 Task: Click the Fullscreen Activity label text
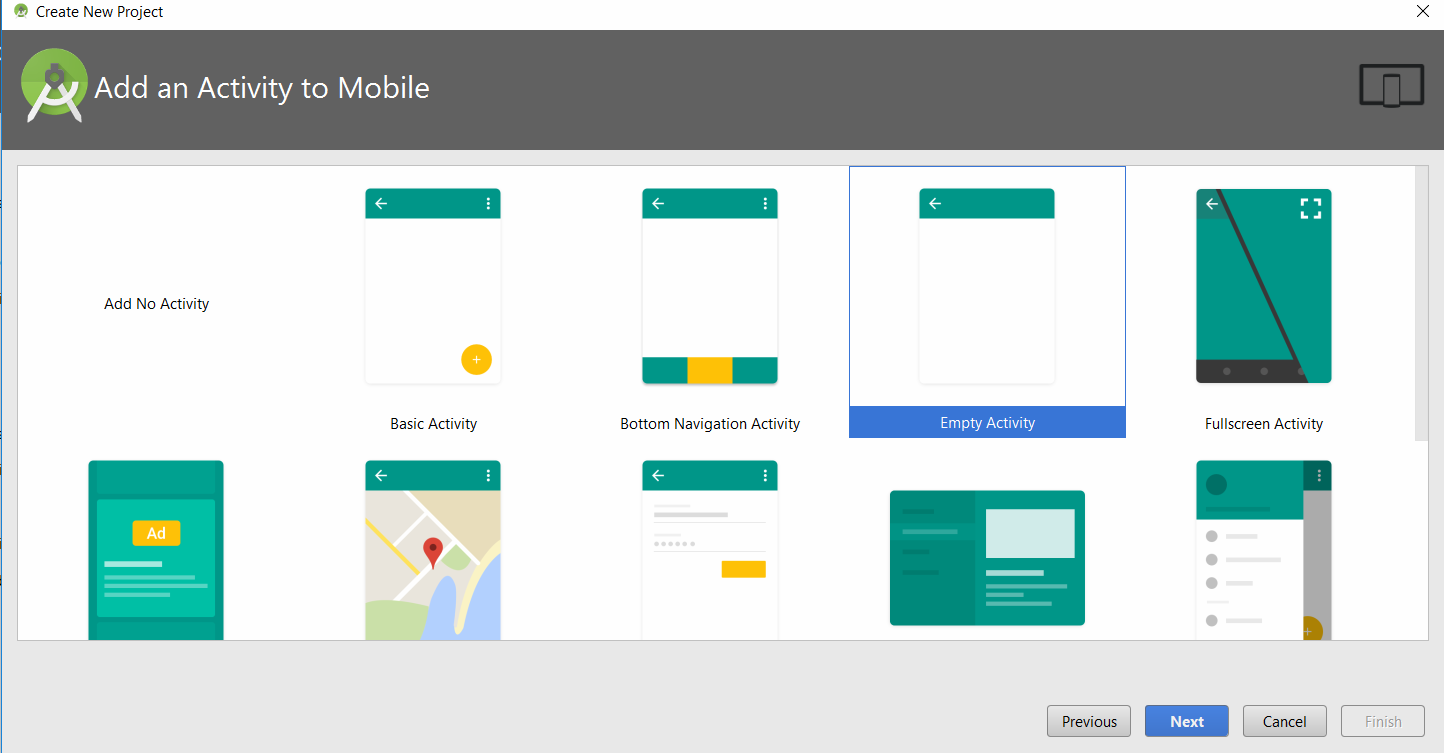(x=1264, y=424)
